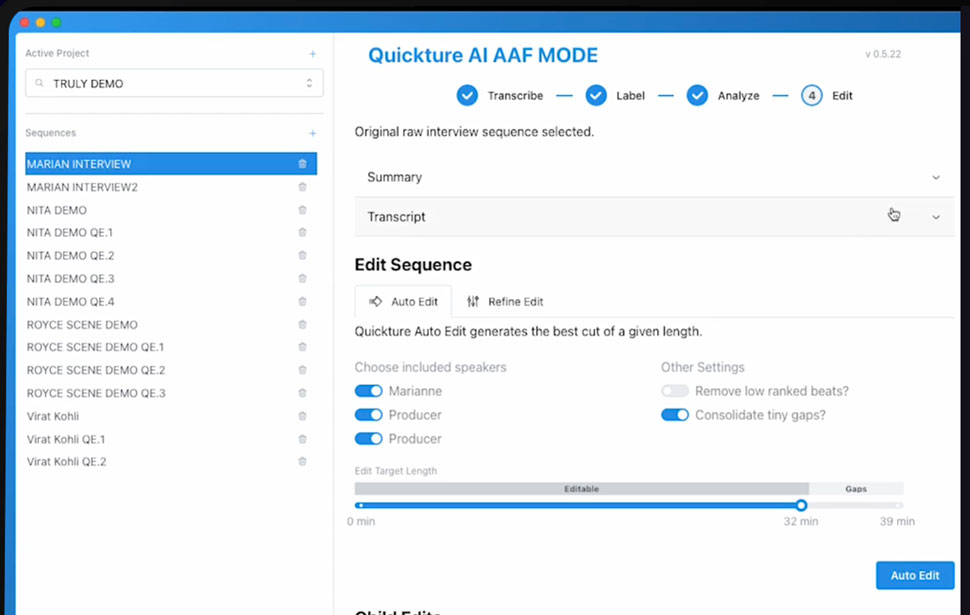Toggle the Marianne speaker switch
970x615 pixels.
pos(369,391)
